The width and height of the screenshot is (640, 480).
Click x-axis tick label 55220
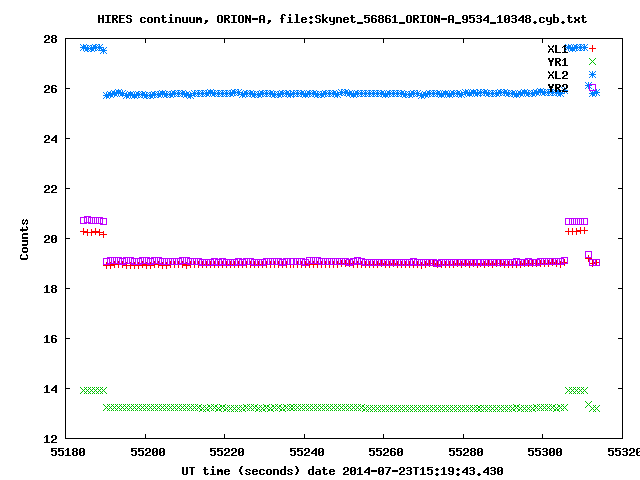coord(227,452)
